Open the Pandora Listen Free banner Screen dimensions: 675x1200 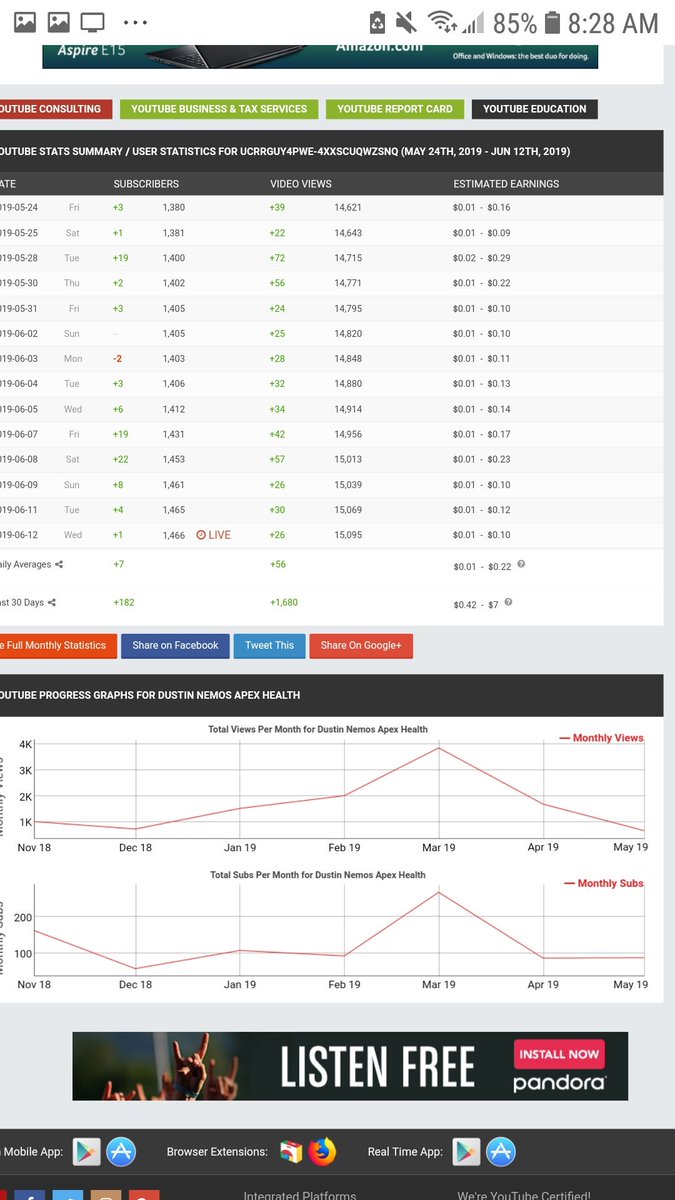[350, 1066]
